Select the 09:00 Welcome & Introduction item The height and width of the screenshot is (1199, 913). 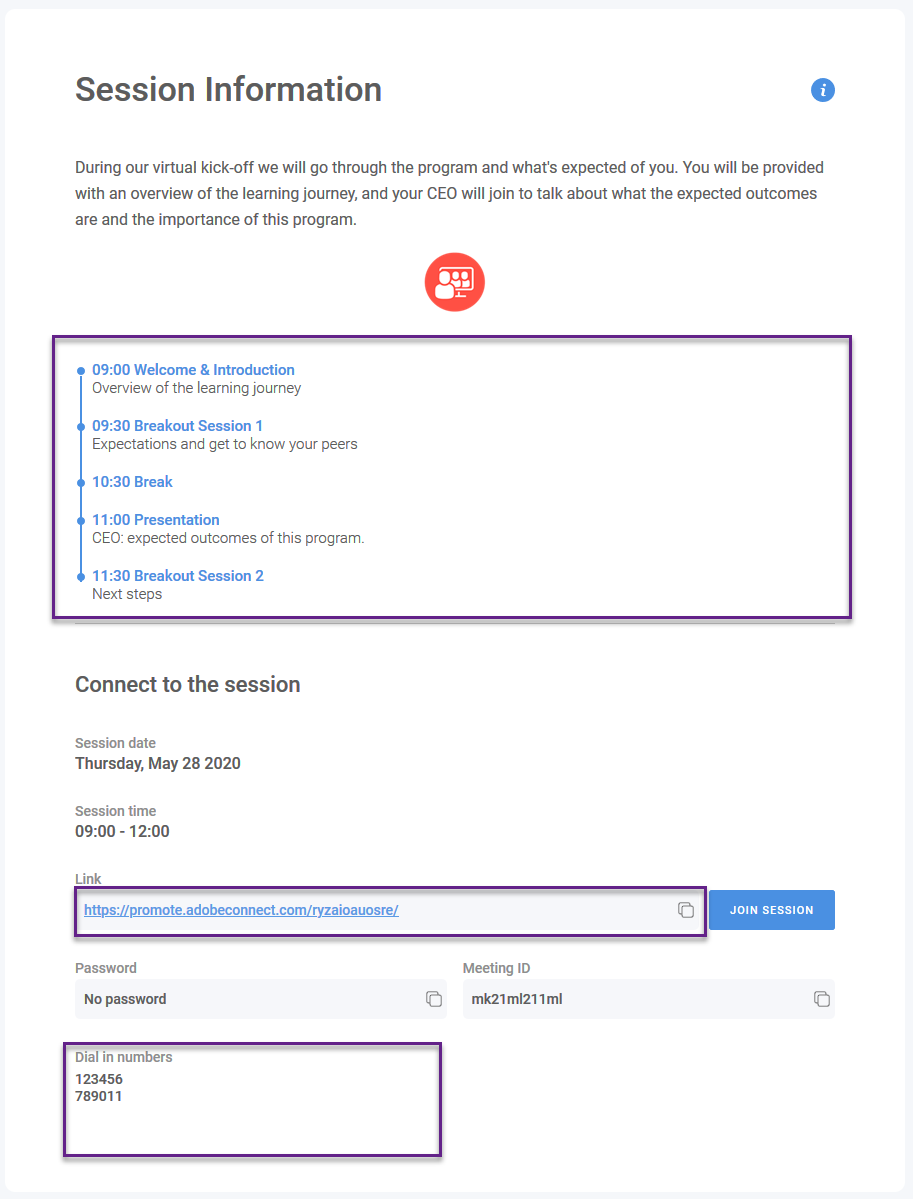[x=193, y=370]
